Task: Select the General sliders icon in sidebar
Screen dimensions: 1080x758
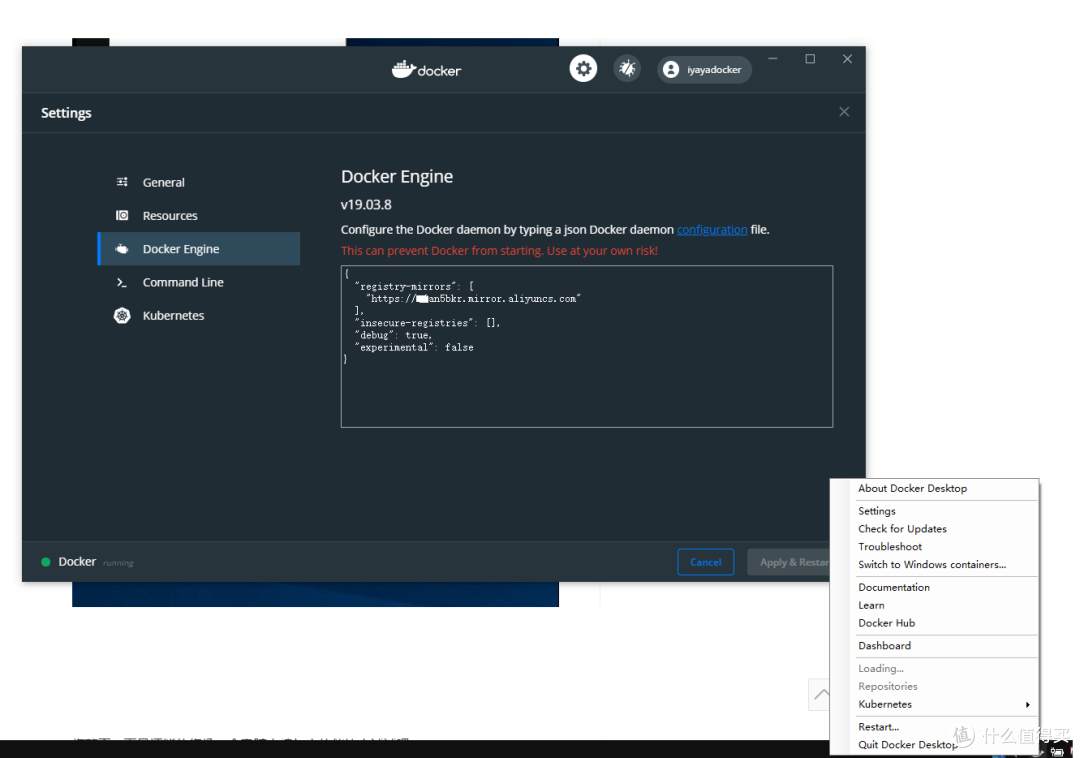Action: 123,182
